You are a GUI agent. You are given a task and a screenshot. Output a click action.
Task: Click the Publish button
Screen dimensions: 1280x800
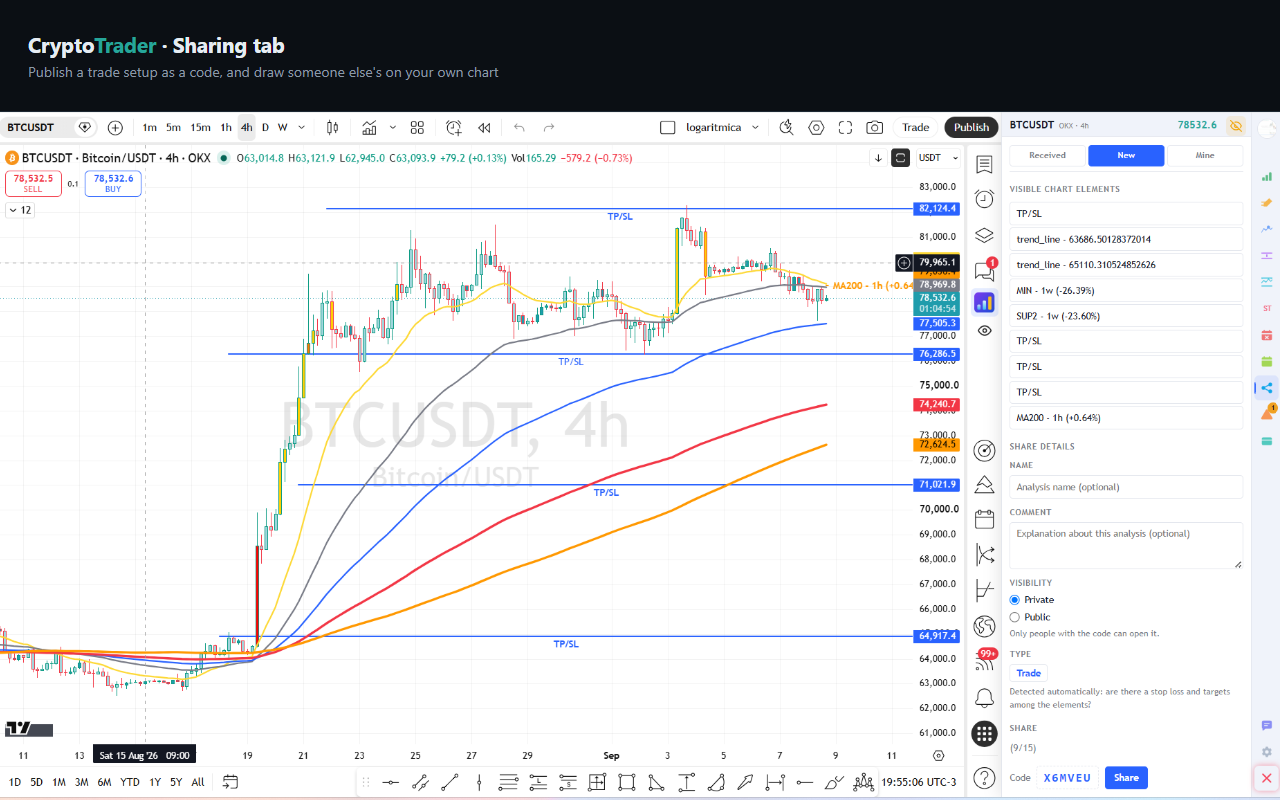coord(971,127)
